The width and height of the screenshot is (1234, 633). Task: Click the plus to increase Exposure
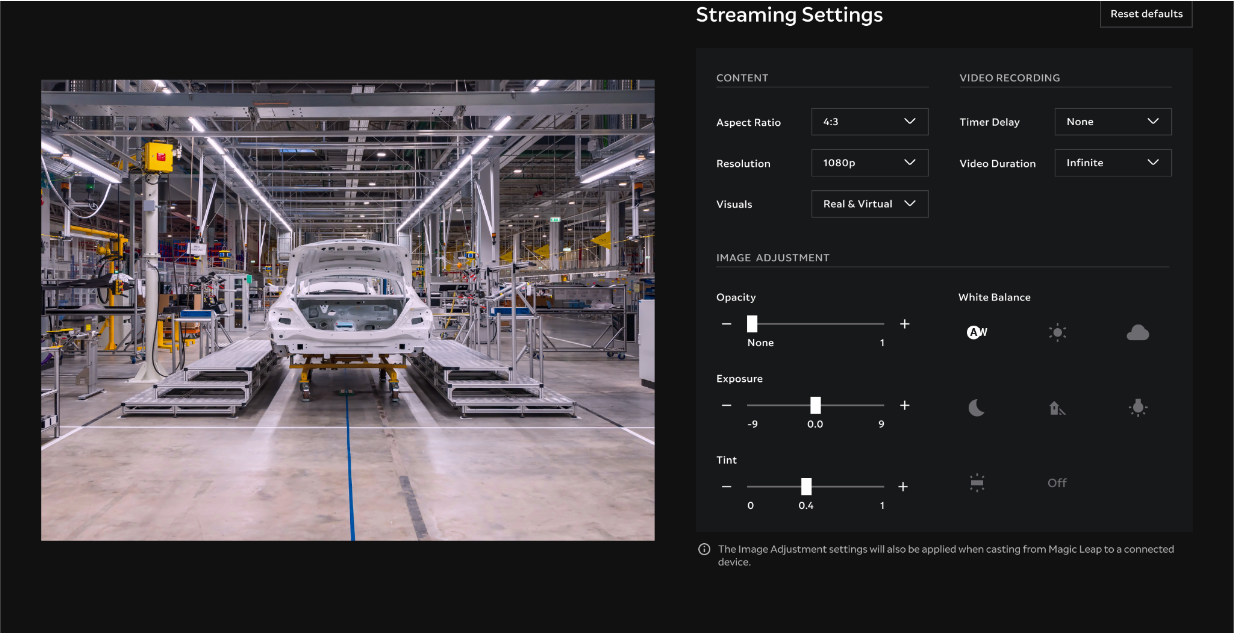tap(904, 405)
